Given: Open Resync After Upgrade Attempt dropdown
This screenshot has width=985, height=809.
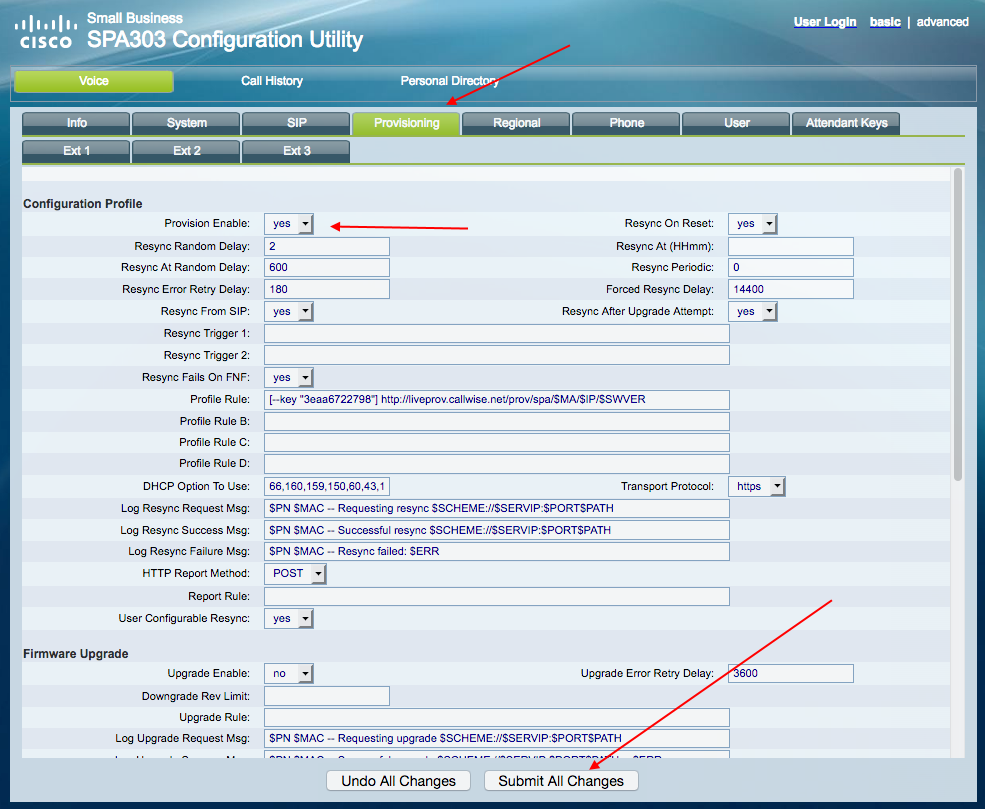Looking at the screenshot, I should [753, 312].
